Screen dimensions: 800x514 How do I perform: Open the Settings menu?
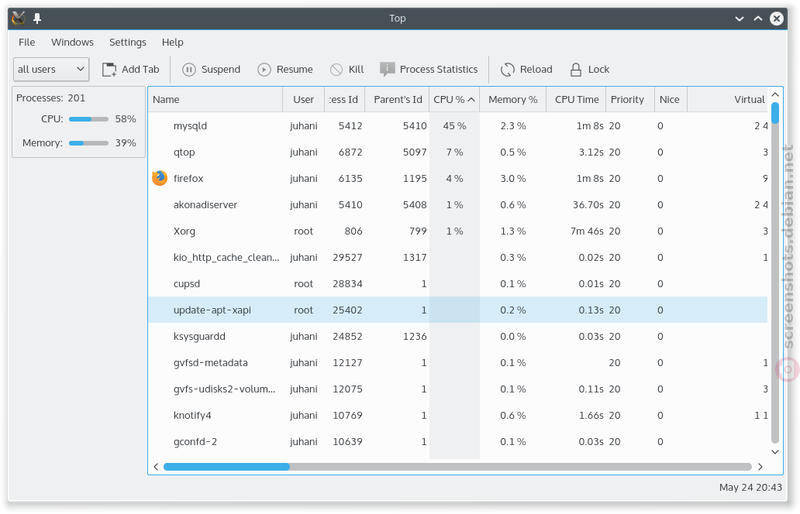coord(128,42)
